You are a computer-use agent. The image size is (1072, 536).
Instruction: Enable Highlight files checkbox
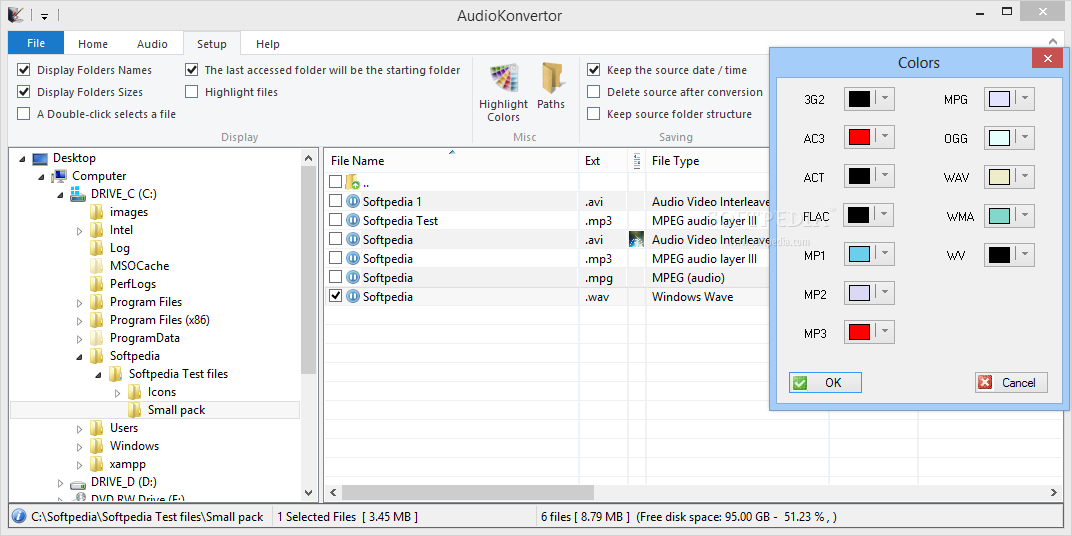pos(191,92)
